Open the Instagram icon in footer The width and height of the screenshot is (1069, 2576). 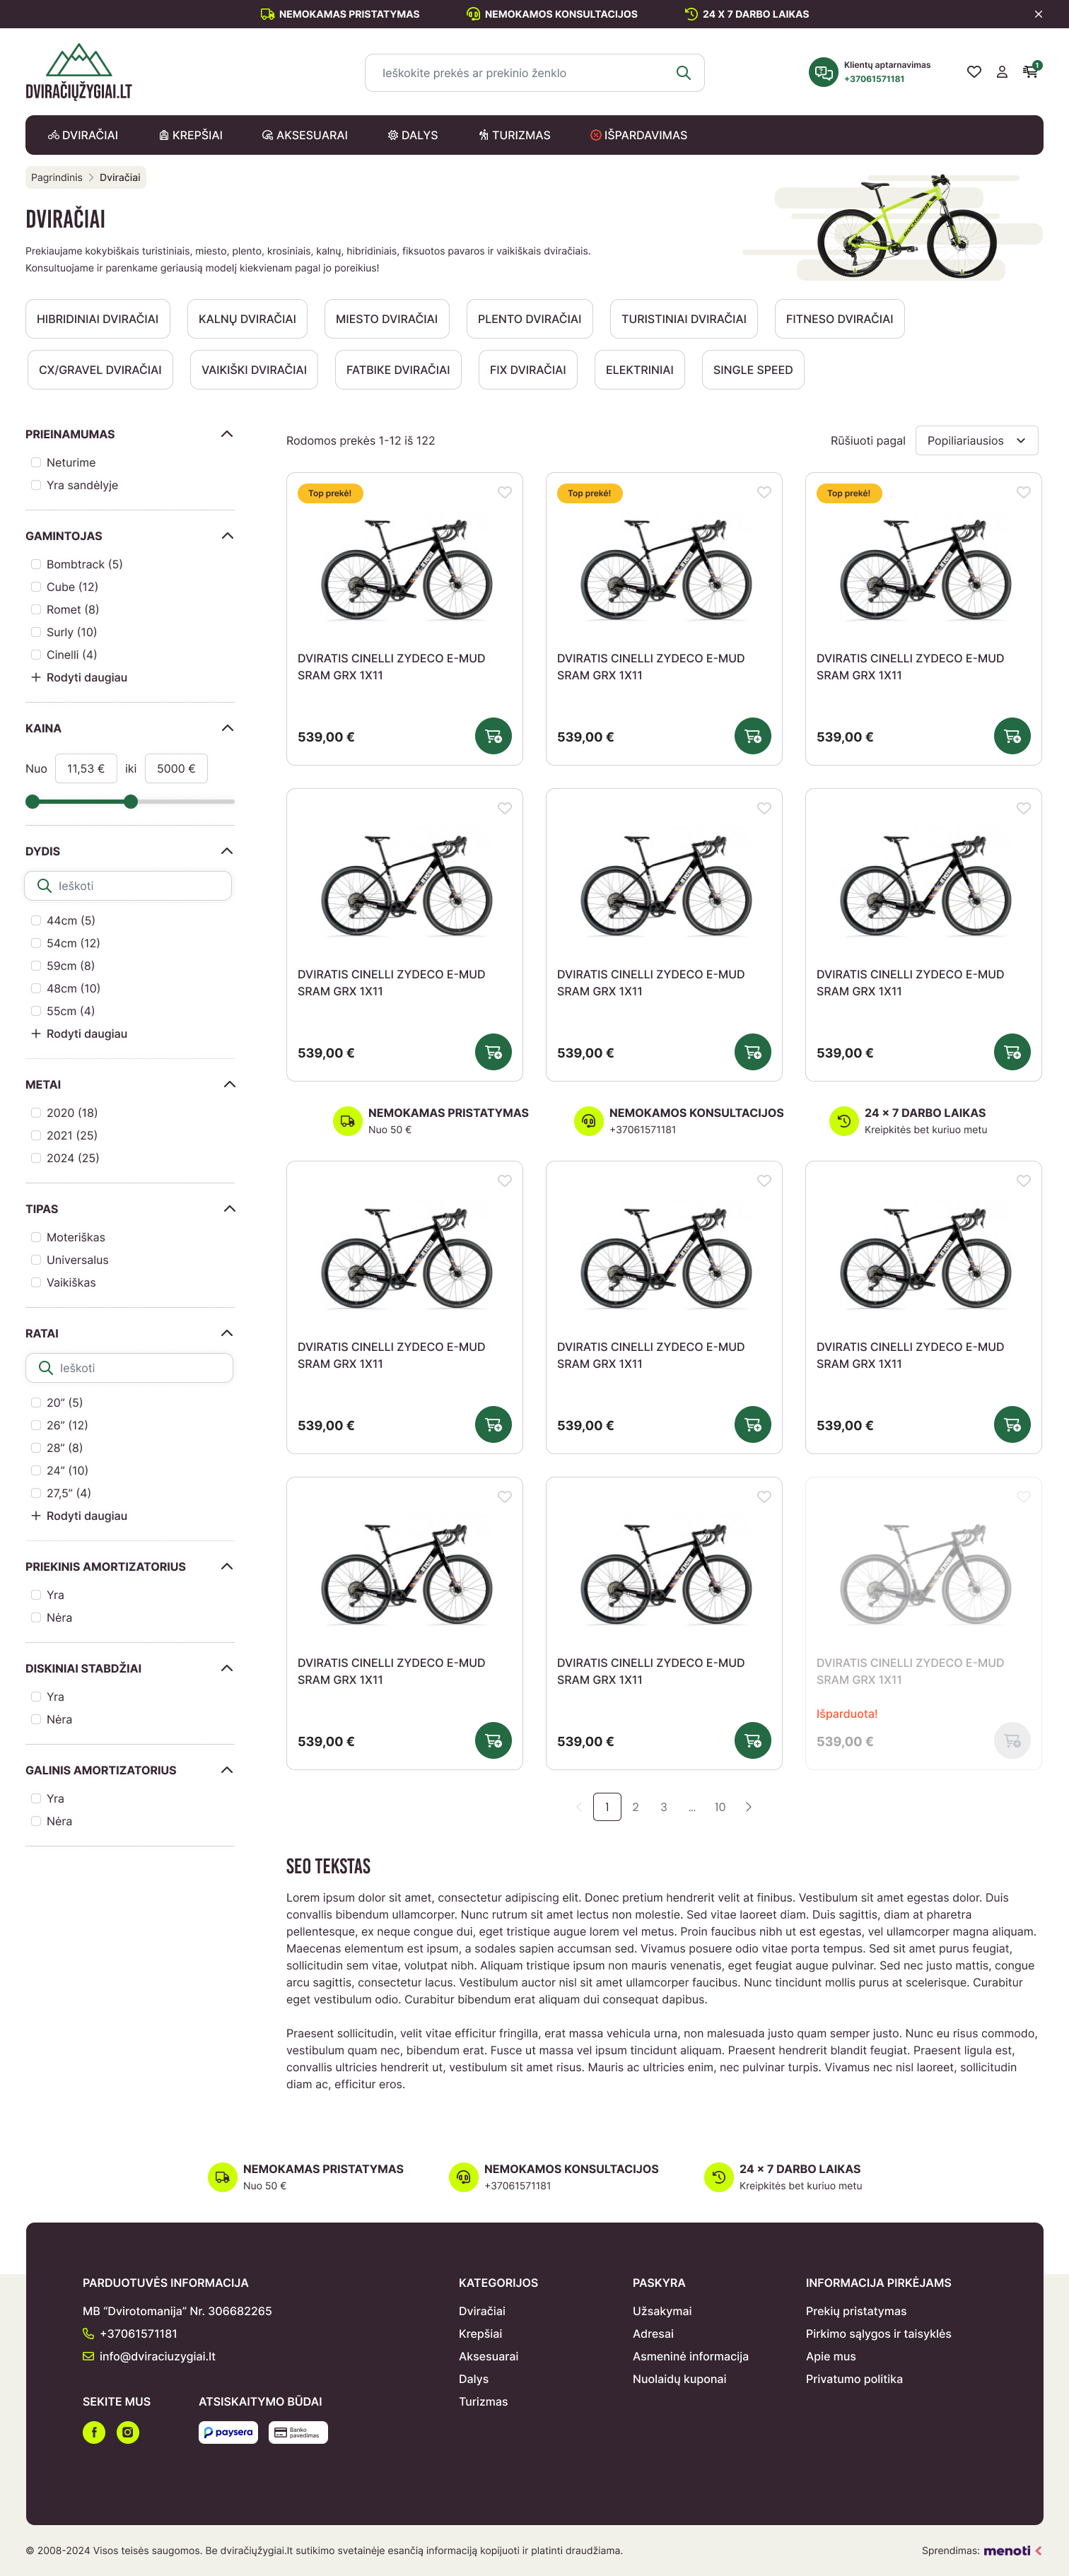coord(128,2432)
